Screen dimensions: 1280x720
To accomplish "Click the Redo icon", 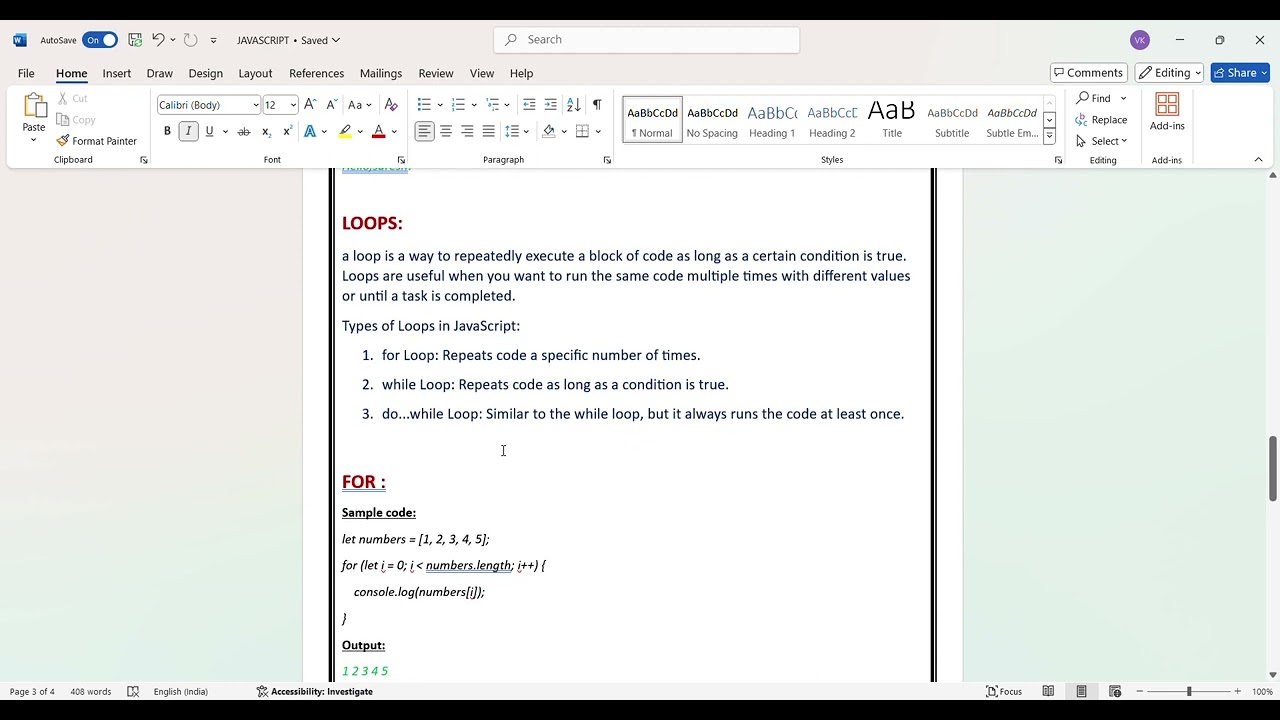I will point(190,40).
